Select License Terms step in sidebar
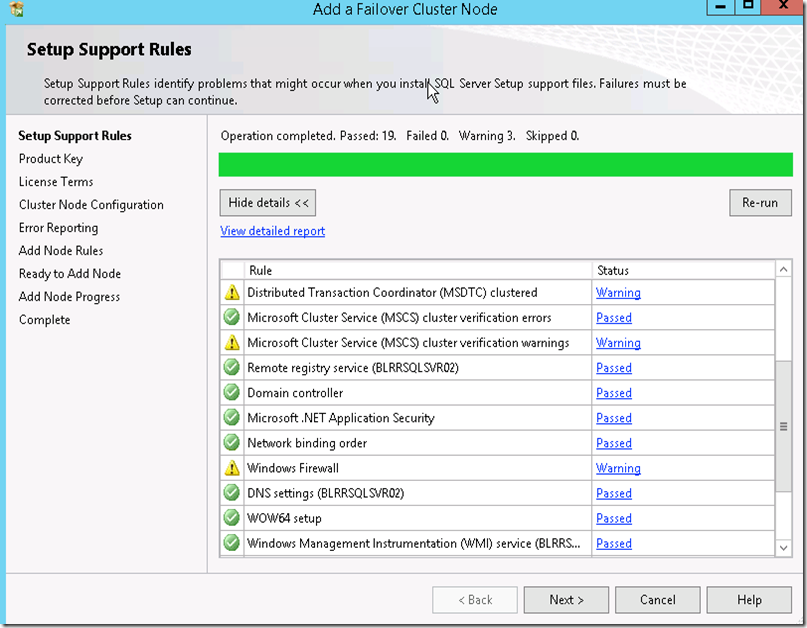This screenshot has height=628, width=807. tap(56, 182)
